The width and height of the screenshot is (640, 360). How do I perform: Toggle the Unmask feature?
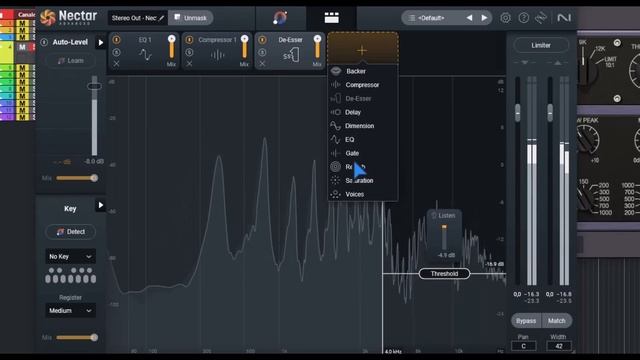click(x=191, y=18)
